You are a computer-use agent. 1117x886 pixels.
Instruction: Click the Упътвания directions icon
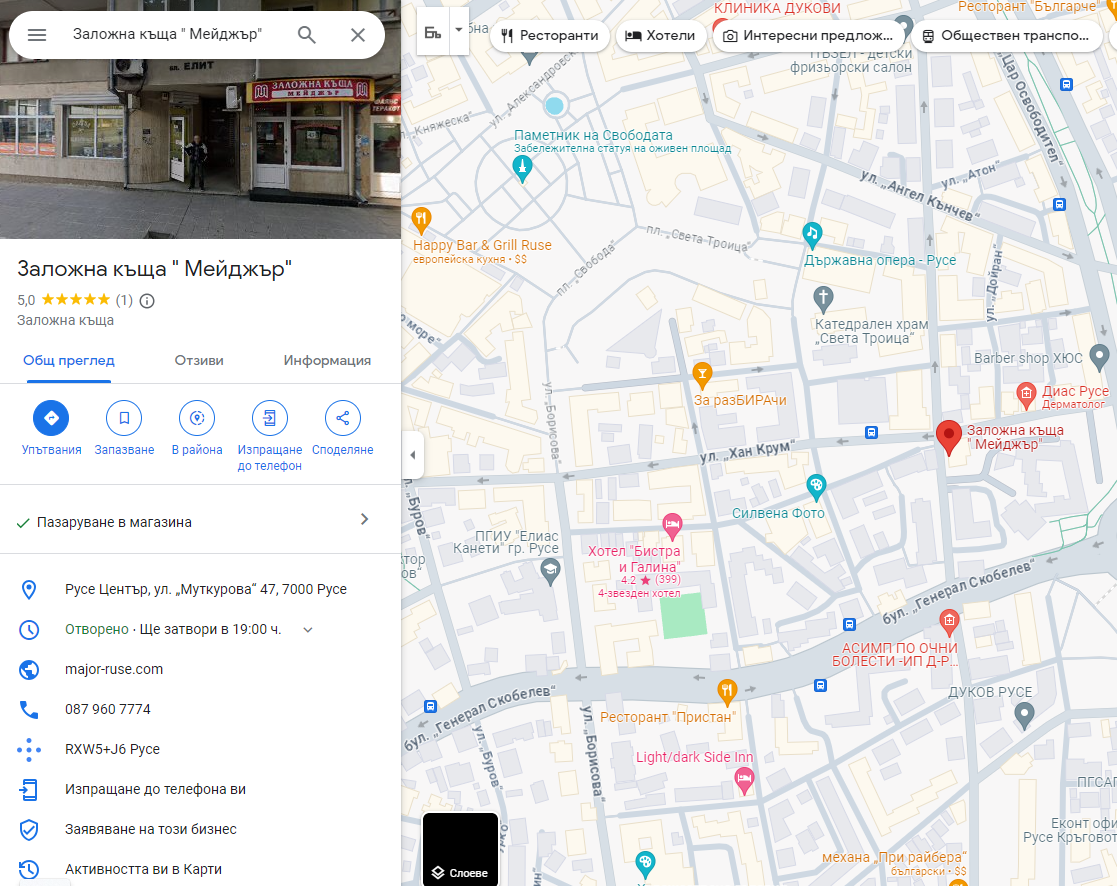point(51,418)
